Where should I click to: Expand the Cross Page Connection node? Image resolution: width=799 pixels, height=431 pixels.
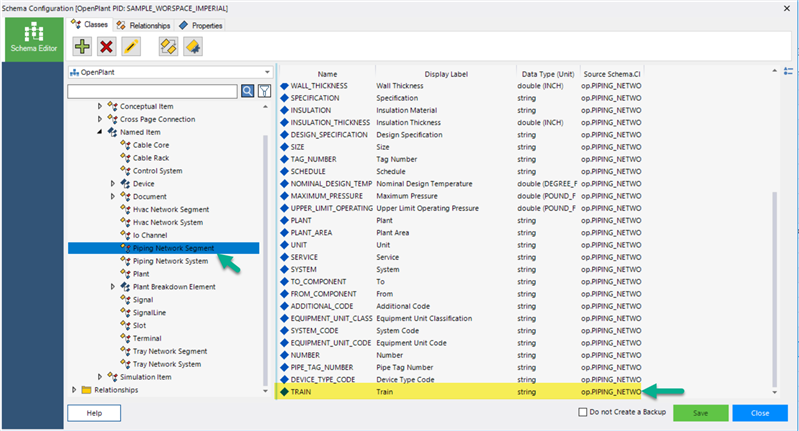pos(100,119)
